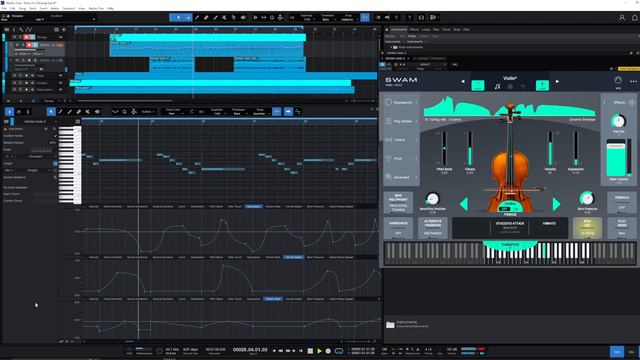Viewport: 640px width, 360px height.
Task: Open the File menu
Action: 4,8
